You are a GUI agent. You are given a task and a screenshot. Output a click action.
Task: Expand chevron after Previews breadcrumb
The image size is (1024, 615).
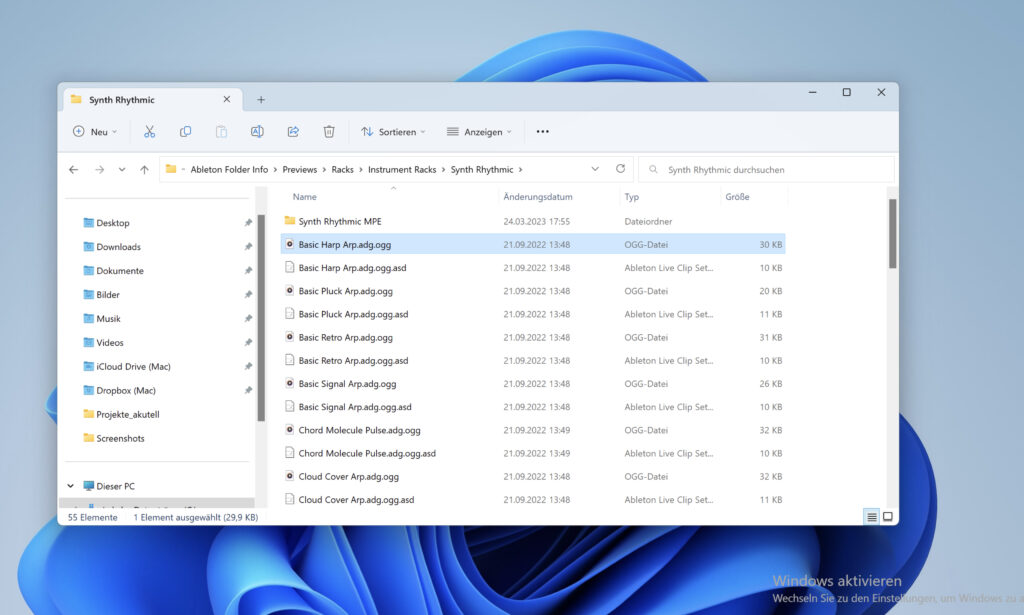325,170
